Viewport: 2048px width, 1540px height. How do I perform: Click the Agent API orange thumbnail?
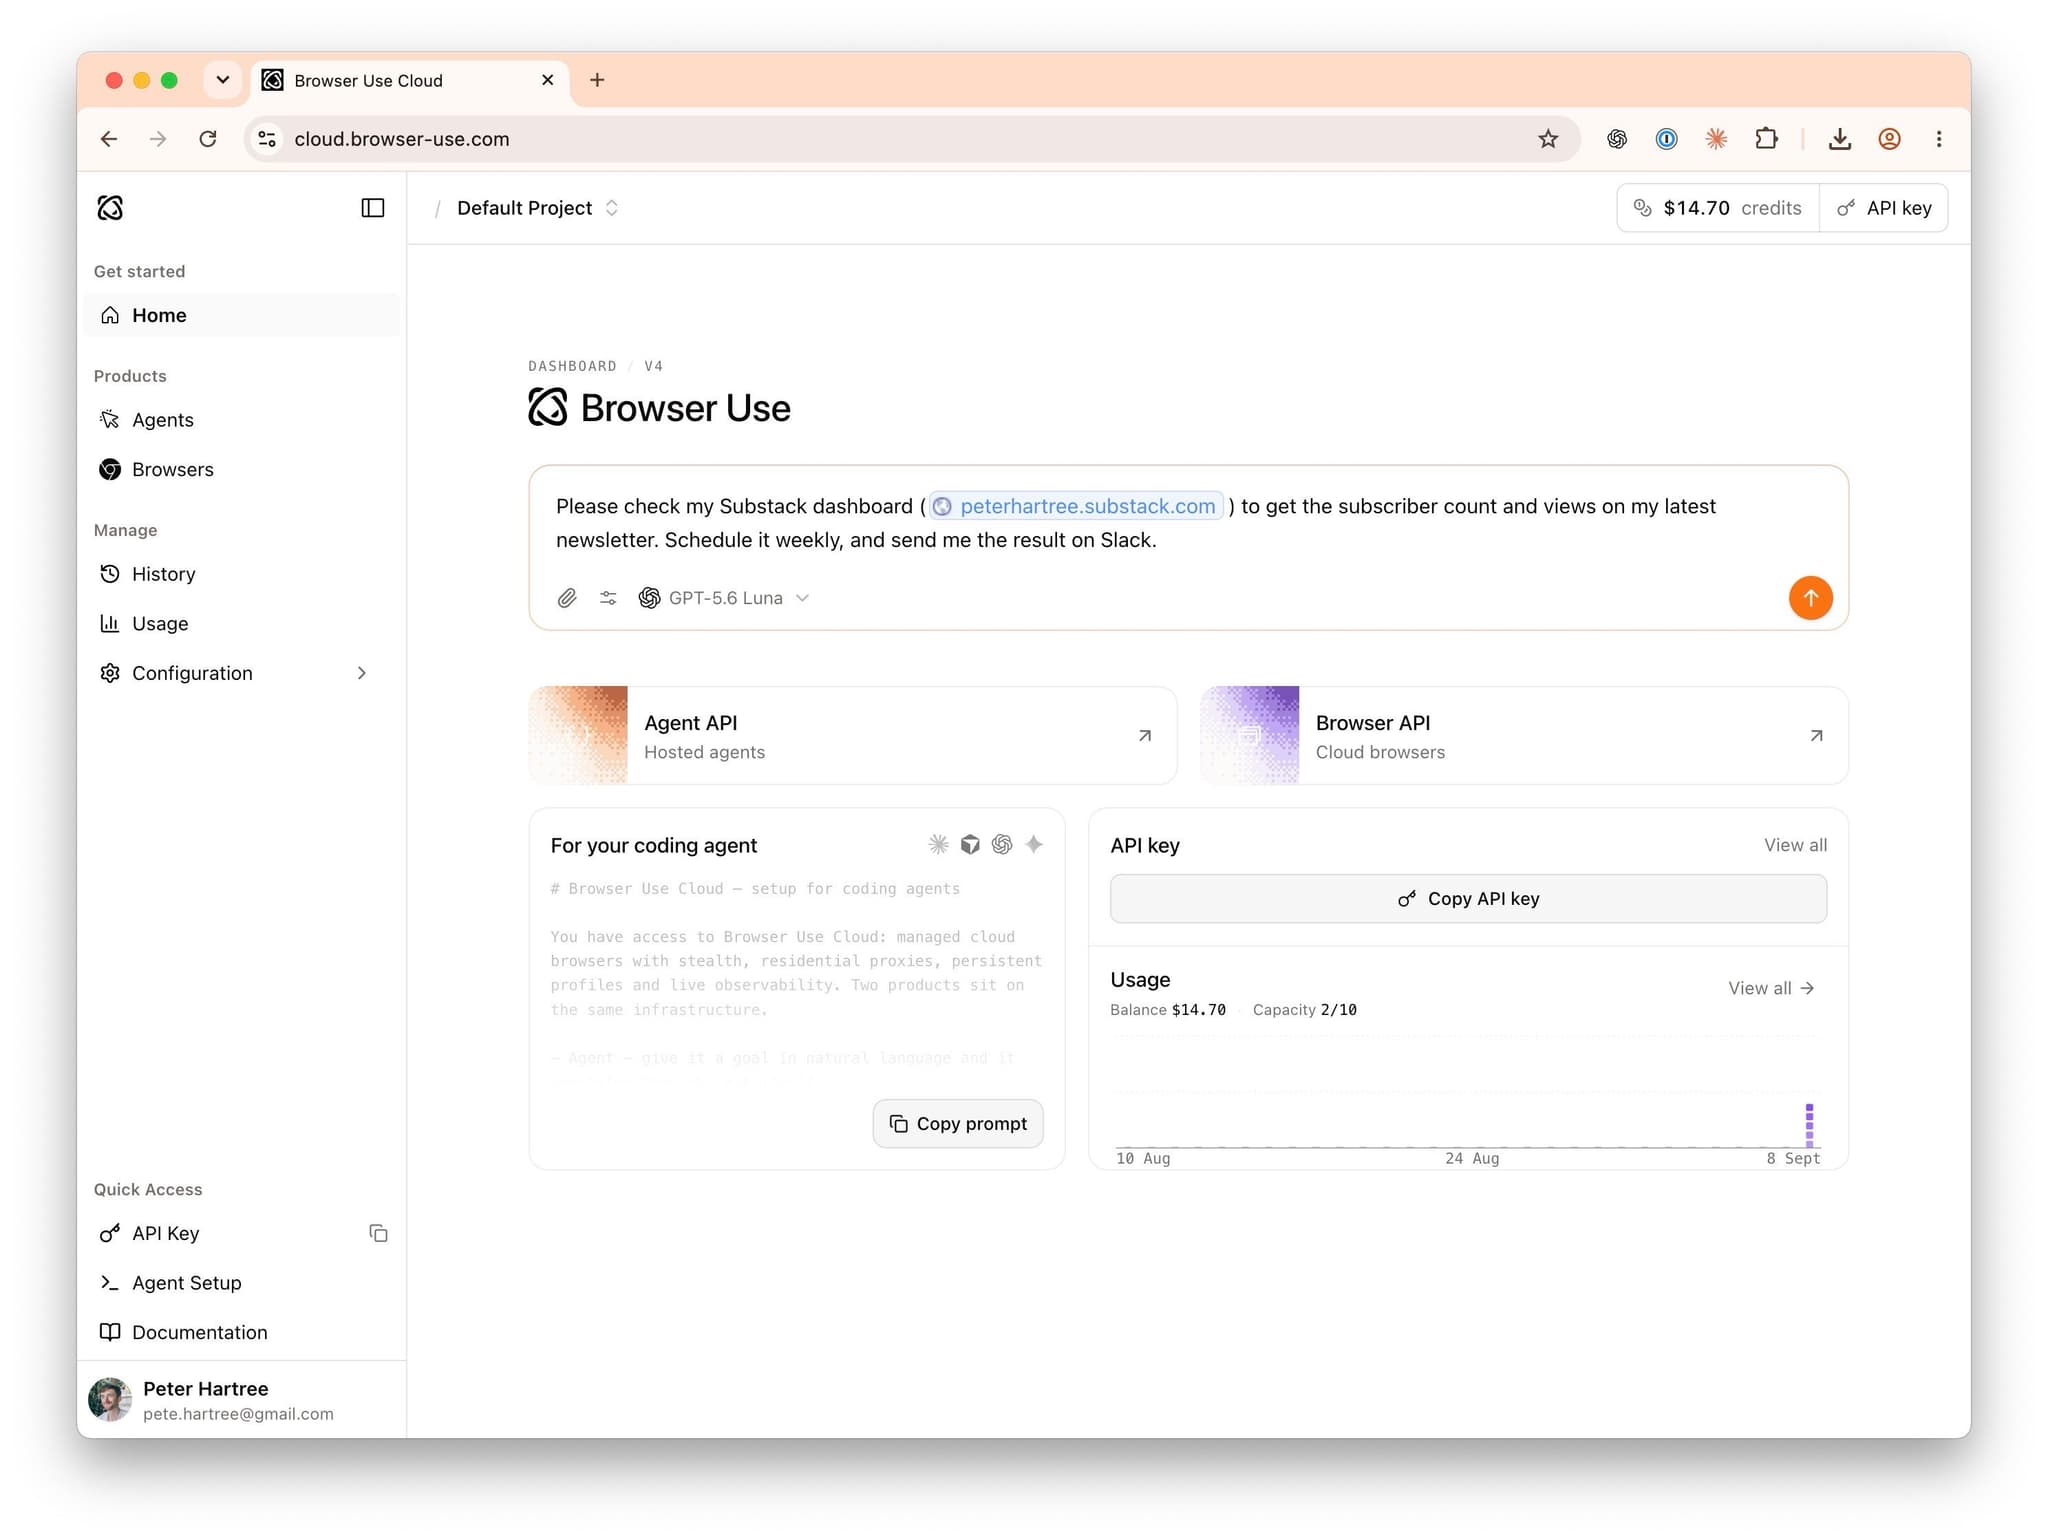pos(579,736)
